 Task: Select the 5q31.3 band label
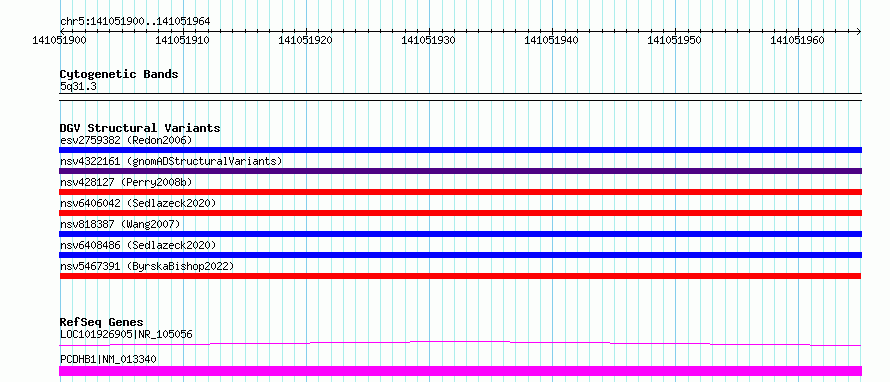pyautogui.click(x=78, y=86)
